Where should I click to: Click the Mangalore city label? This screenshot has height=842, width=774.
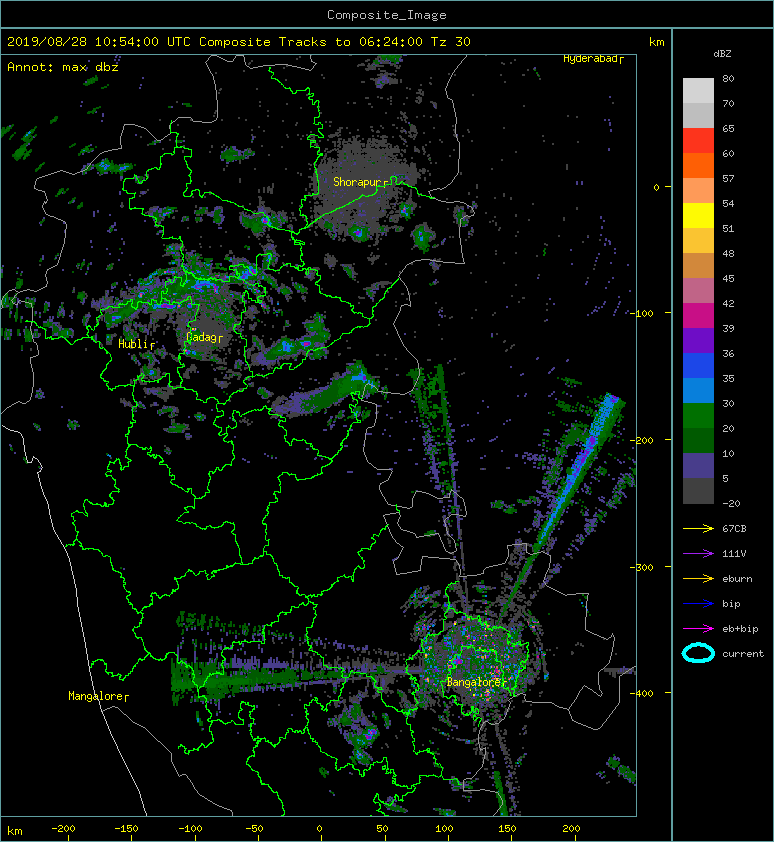96,696
